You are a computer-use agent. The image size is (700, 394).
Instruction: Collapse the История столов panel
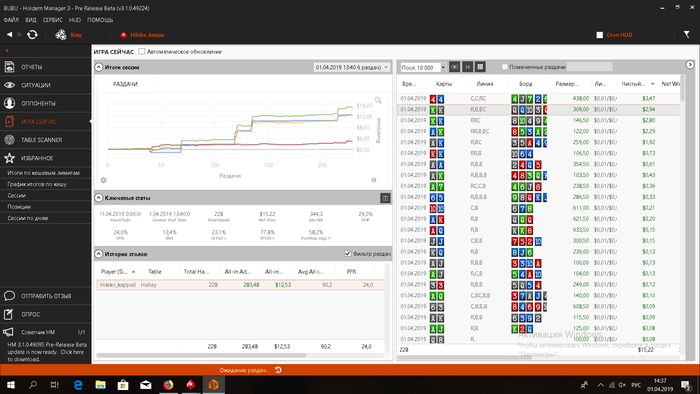coord(99,254)
